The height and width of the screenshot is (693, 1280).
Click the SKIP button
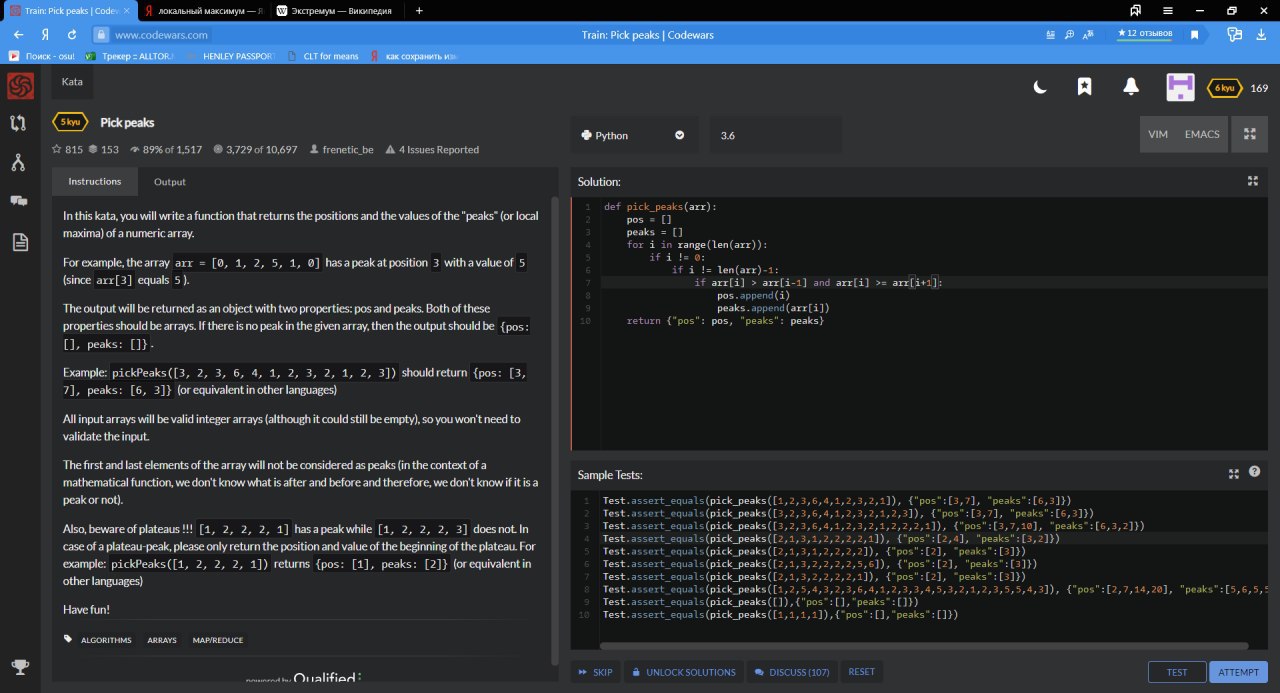click(596, 672)
